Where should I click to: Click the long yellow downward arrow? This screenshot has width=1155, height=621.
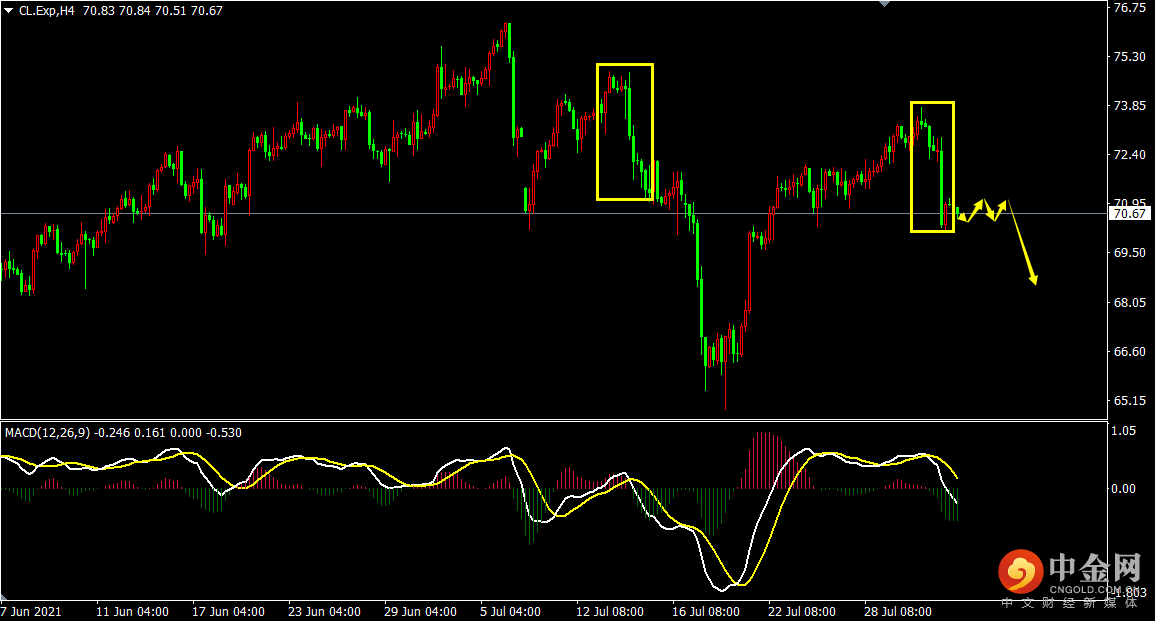pyautogui.click(x=1022, y=242)
